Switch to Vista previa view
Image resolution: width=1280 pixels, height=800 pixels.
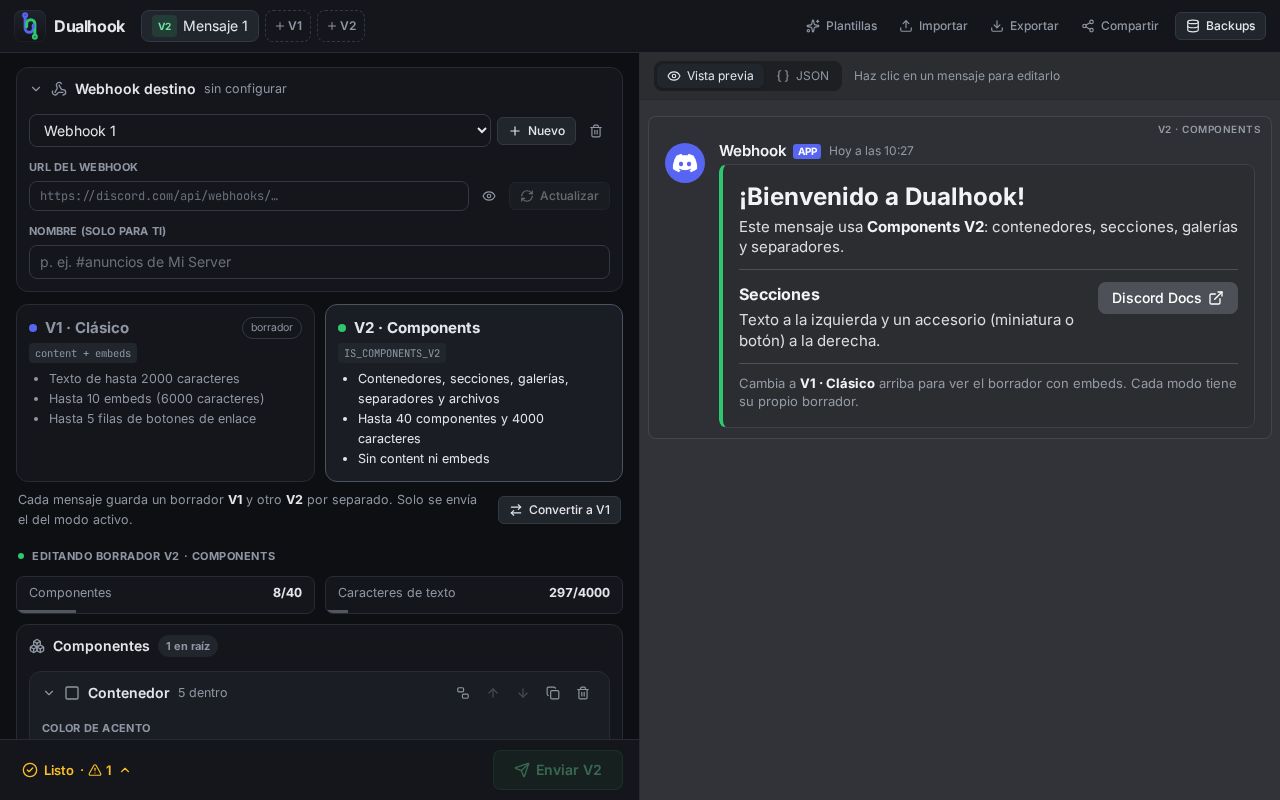pyautogui.click(x=710, y=76)
